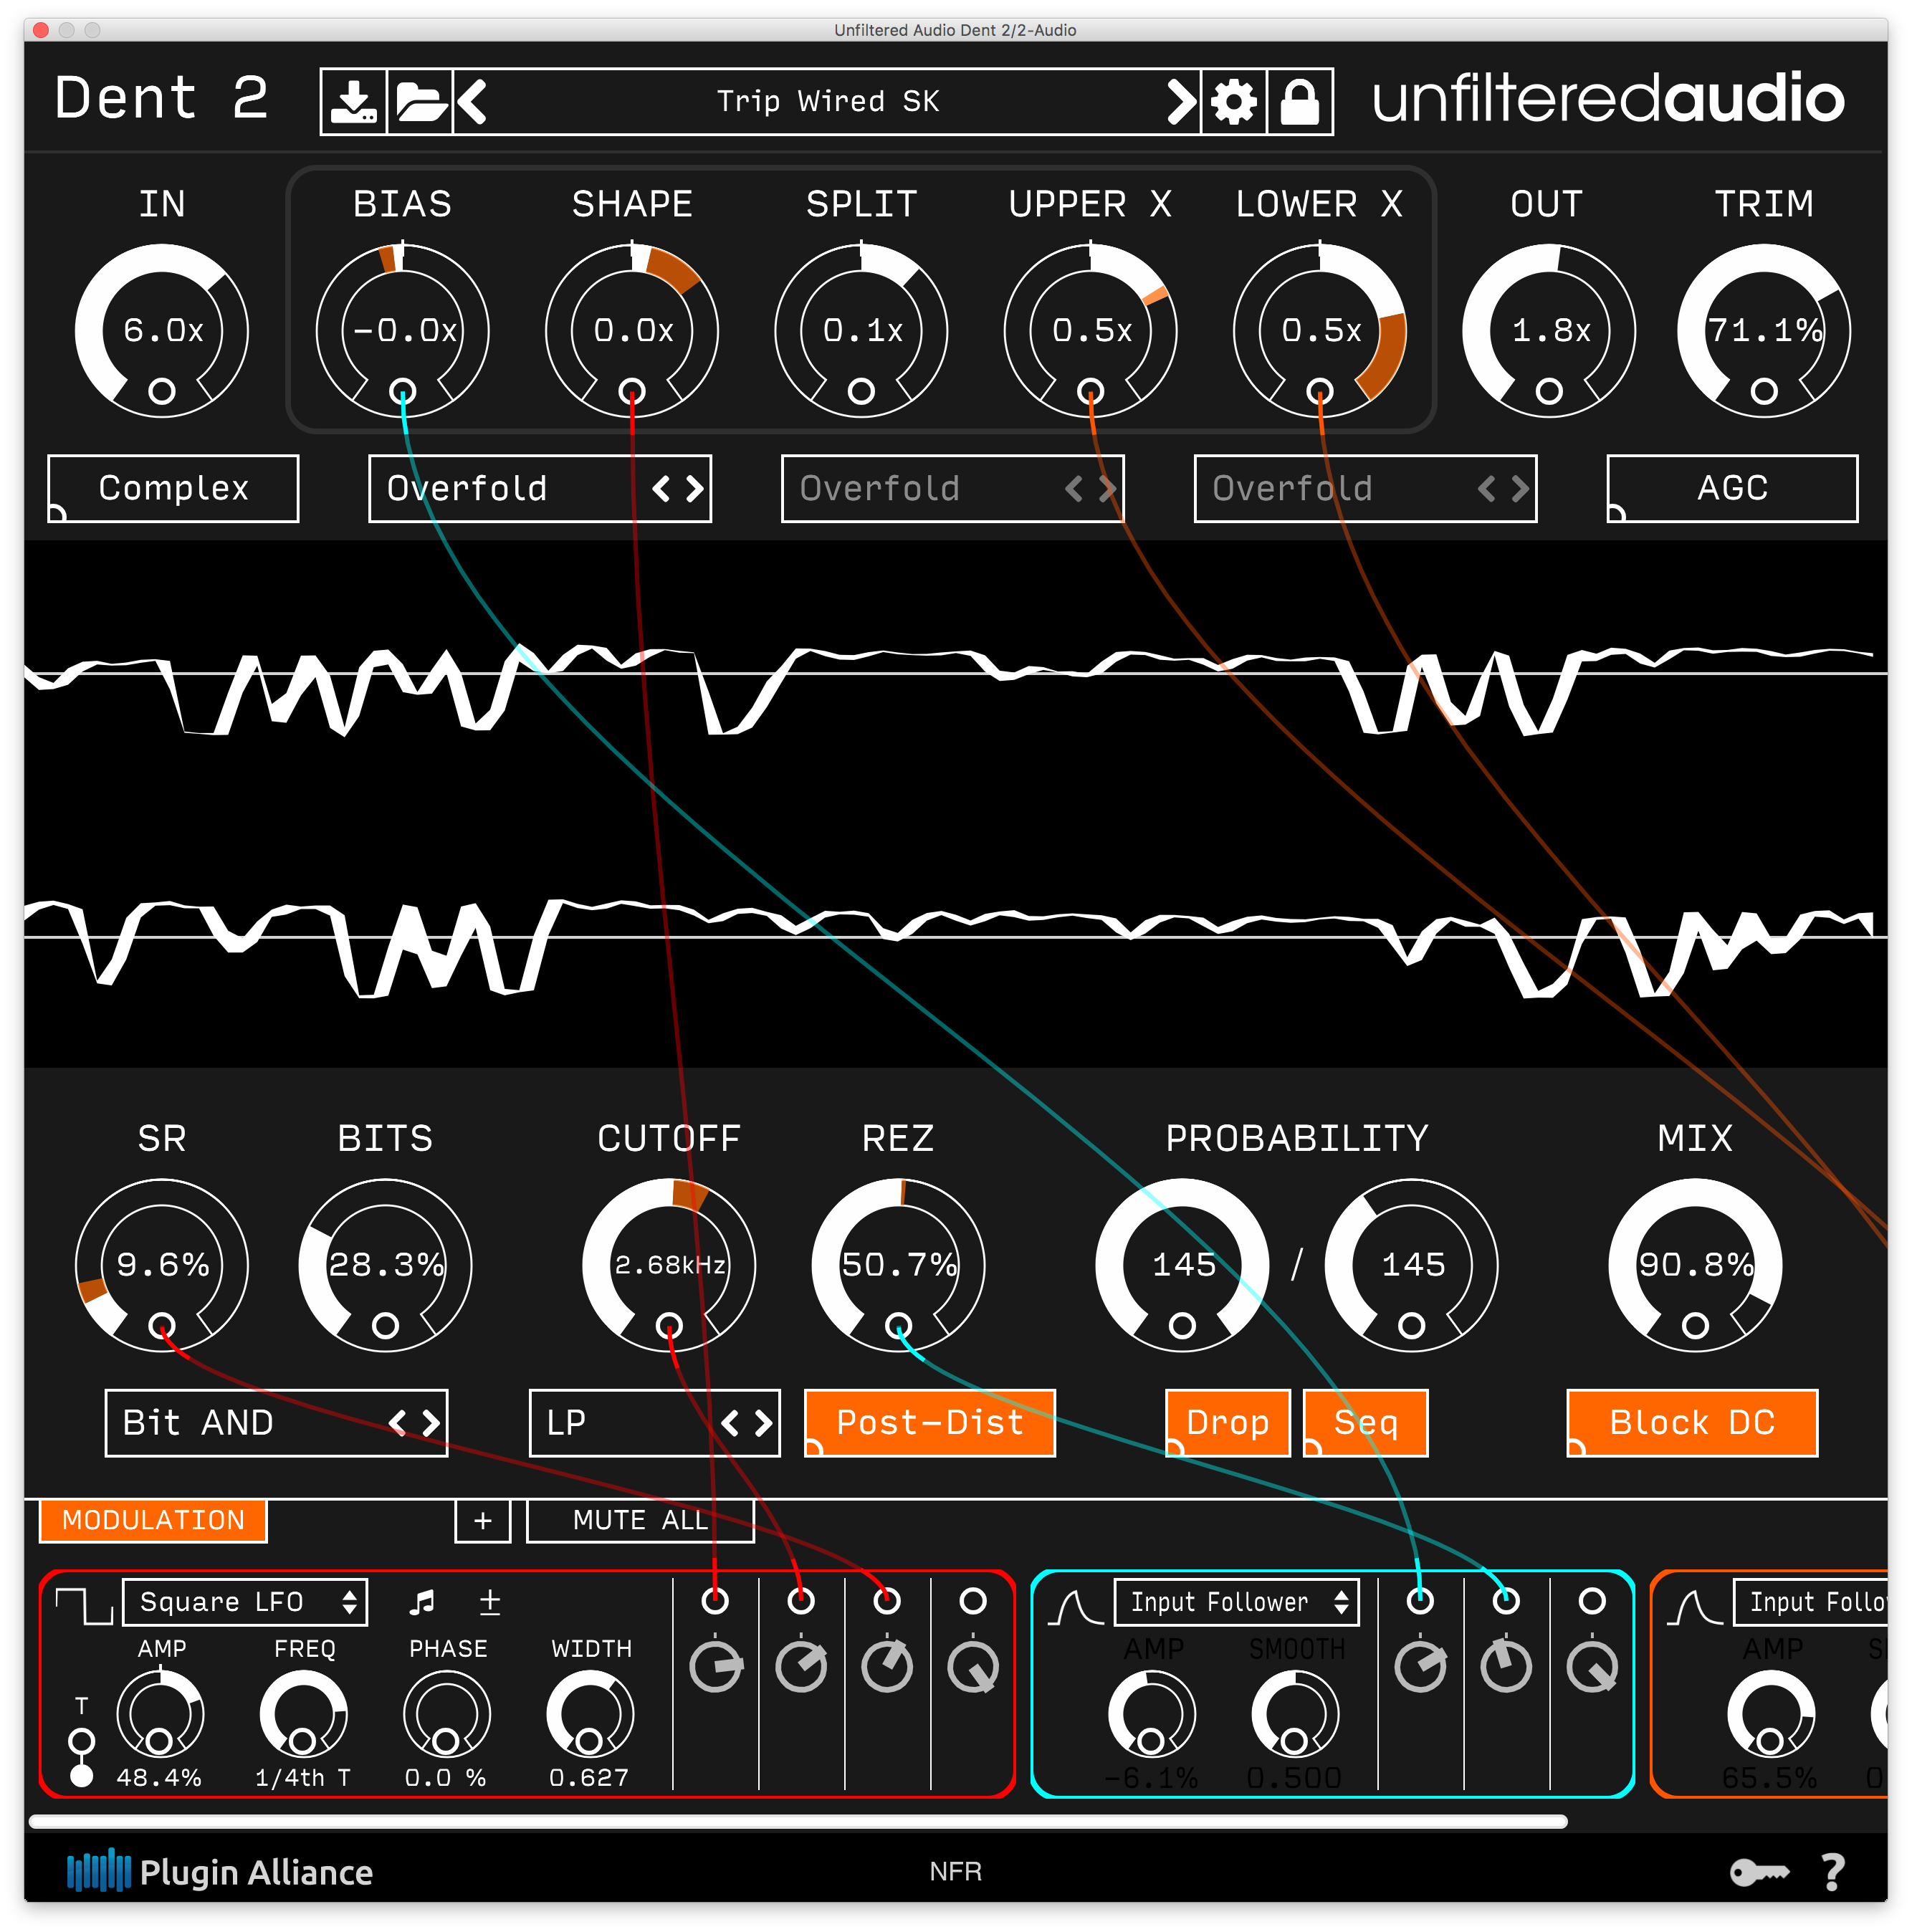
Task: Click the next arrow on the Overfold selector
Action: click(694, 488)
